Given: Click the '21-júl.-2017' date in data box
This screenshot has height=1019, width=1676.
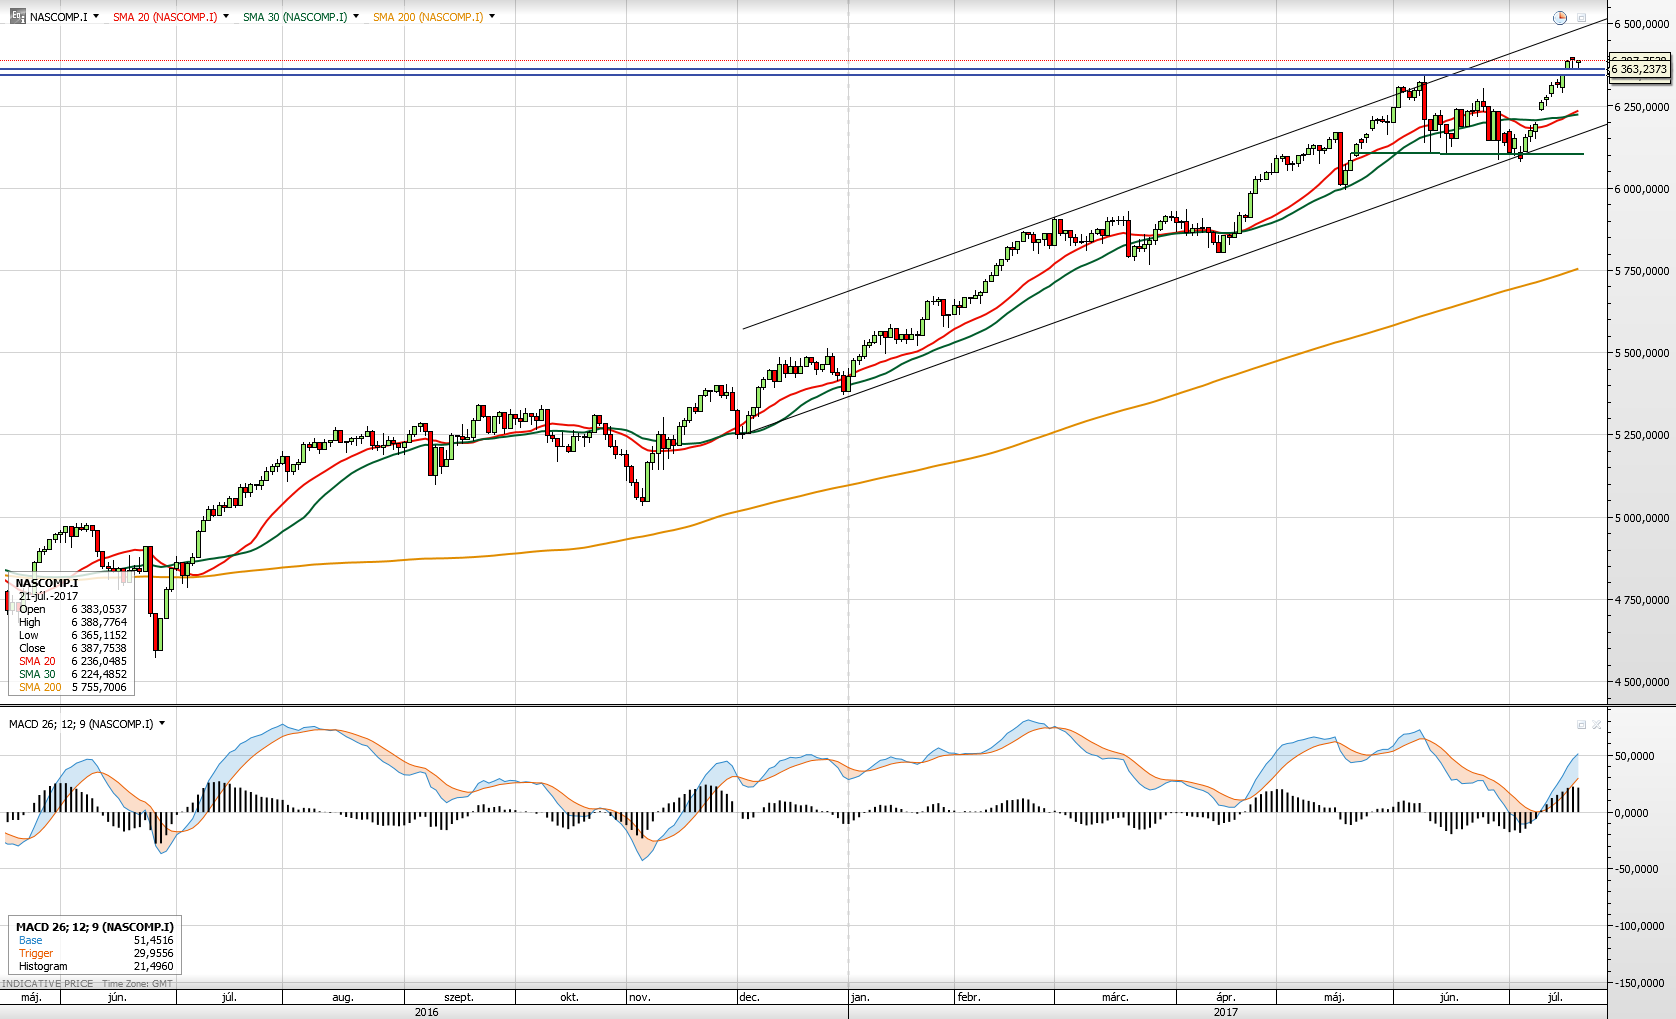Looking at the screenshot, I should coord(48,596).
